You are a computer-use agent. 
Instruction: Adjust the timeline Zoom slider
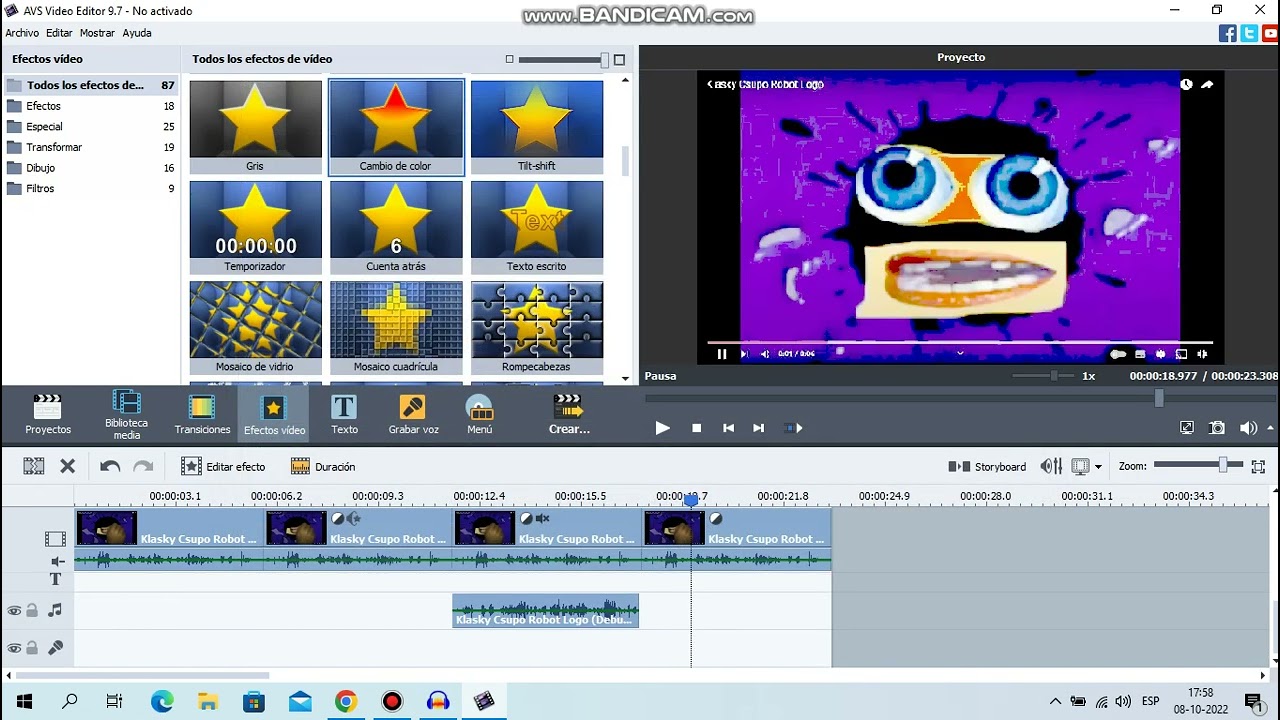pyautogui.click(x=1222, y=465)
